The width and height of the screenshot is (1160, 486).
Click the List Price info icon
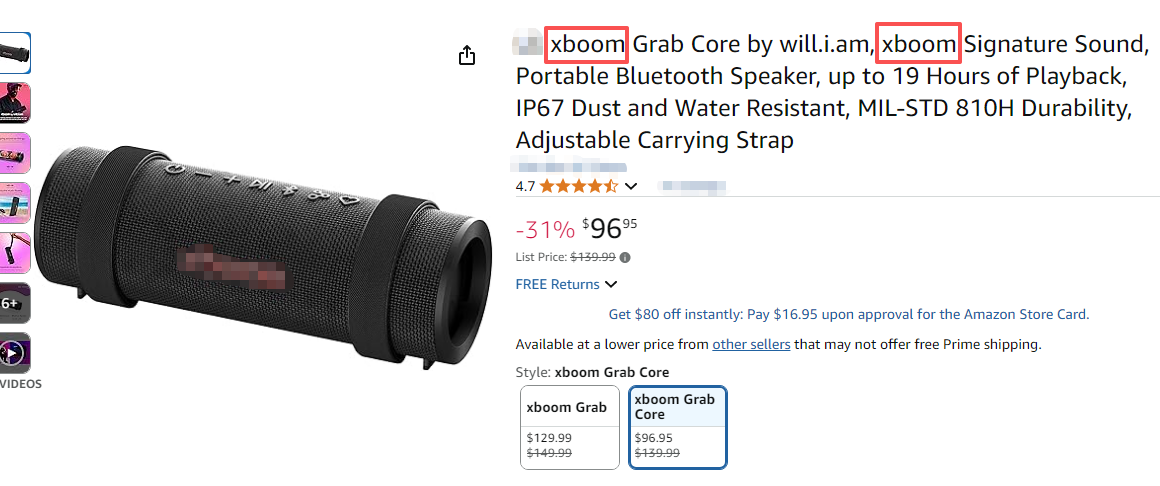pos(625,257)
